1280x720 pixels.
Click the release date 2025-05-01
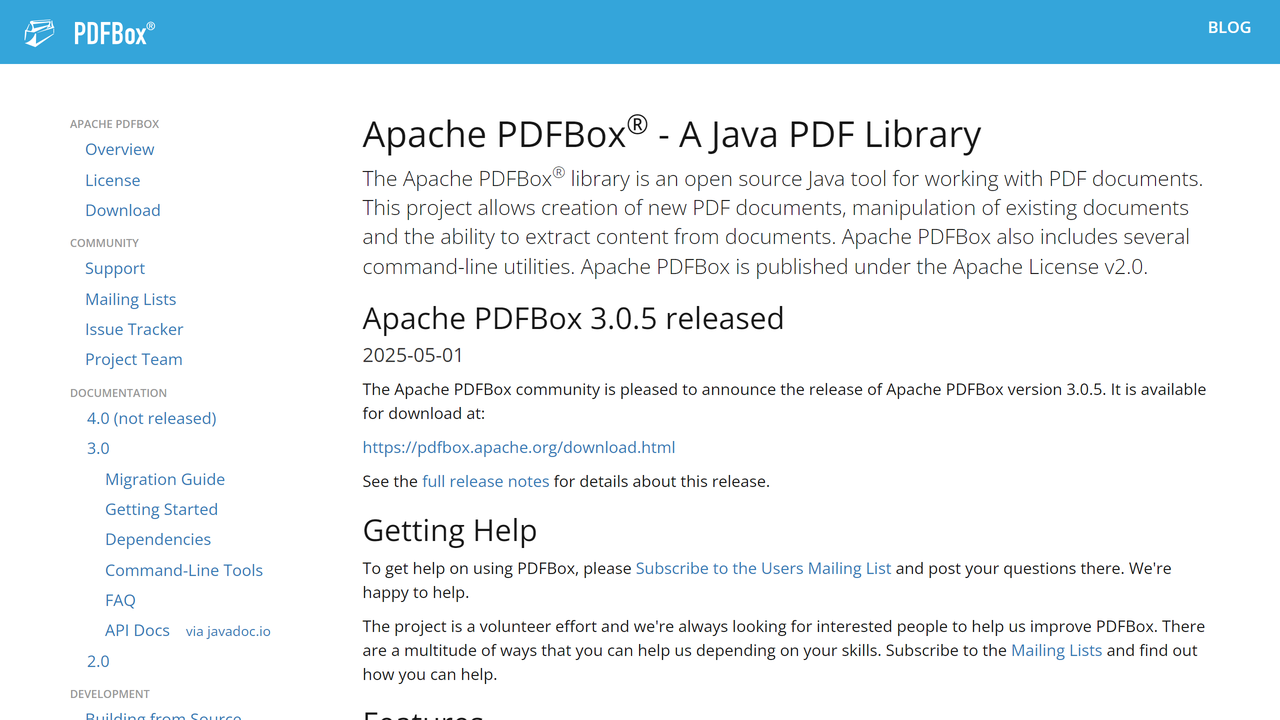pyautogui.click(x=413, y=355)
